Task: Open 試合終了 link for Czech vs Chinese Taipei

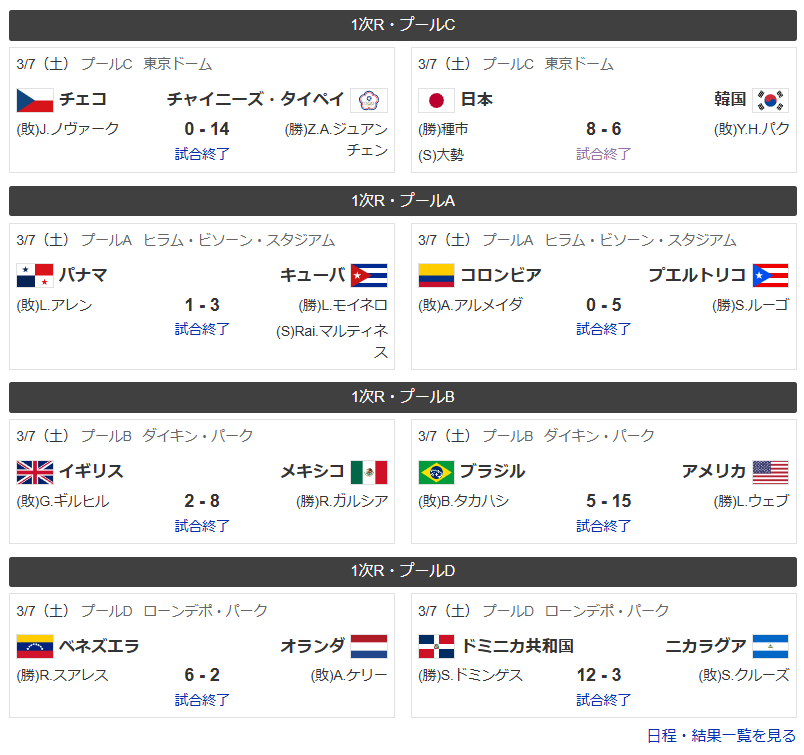Action: (x=202, y=154)
